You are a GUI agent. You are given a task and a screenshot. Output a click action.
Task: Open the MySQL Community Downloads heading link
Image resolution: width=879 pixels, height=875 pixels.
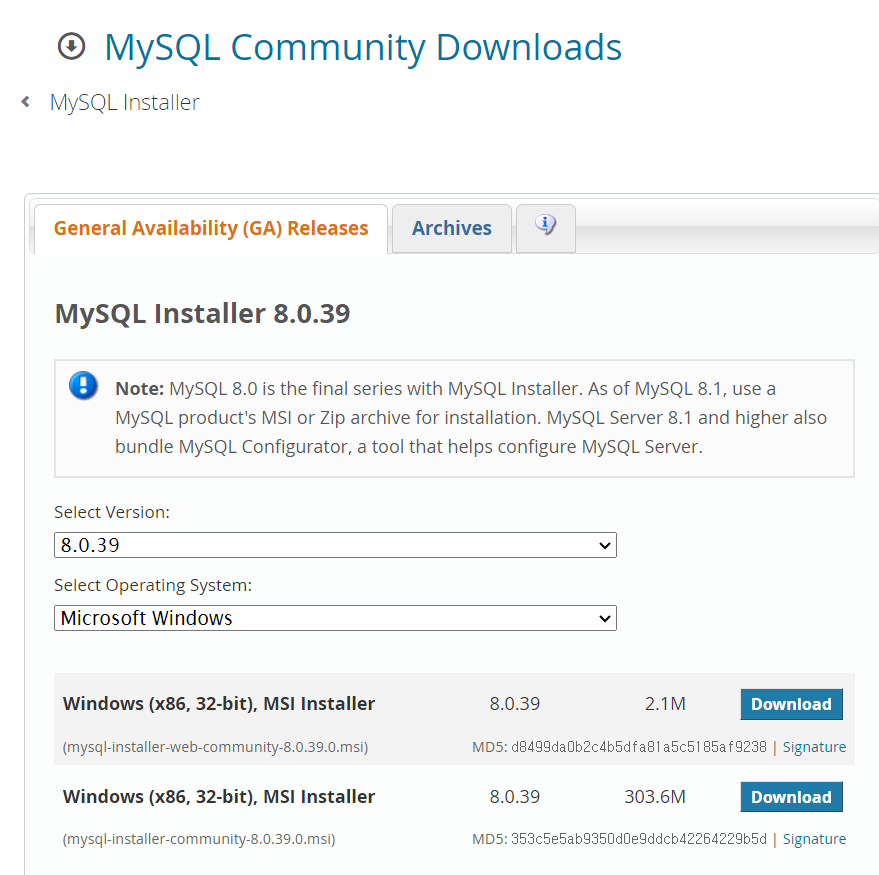tap(363, 48)
